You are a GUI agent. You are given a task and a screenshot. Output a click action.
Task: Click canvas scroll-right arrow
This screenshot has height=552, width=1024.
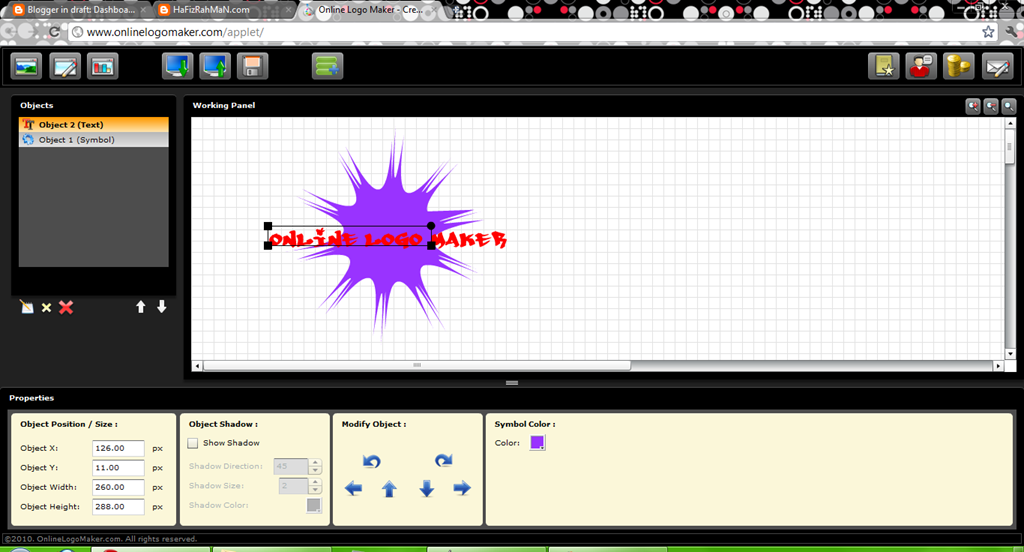[999, 366]
